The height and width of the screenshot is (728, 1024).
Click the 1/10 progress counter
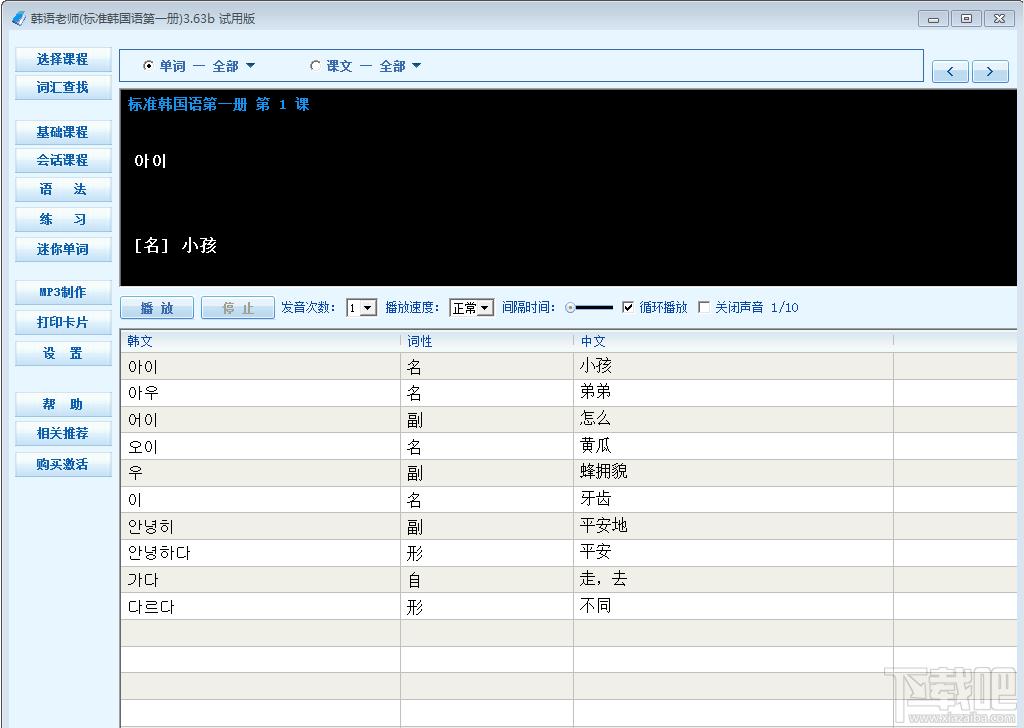(x=784, y=308)
